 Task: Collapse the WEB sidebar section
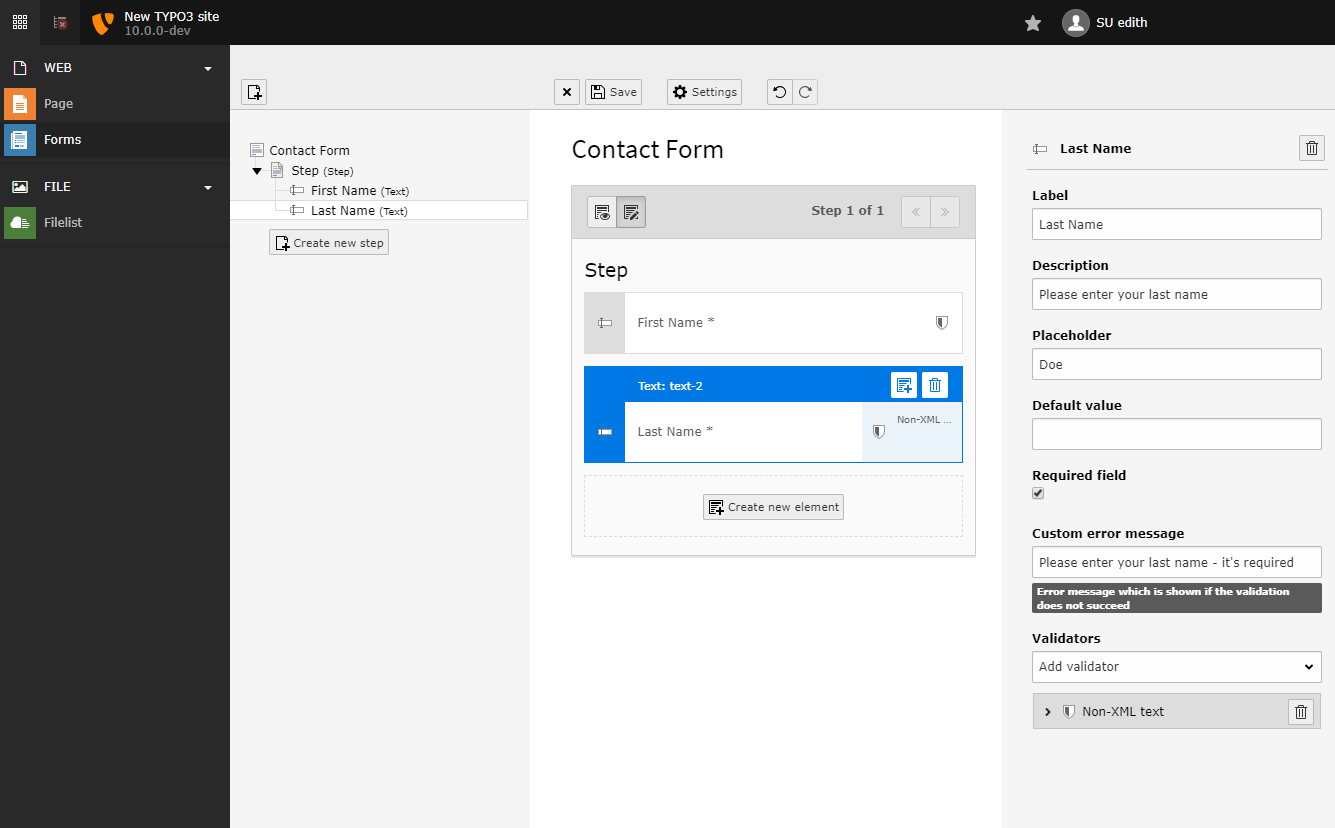point(207,68)
